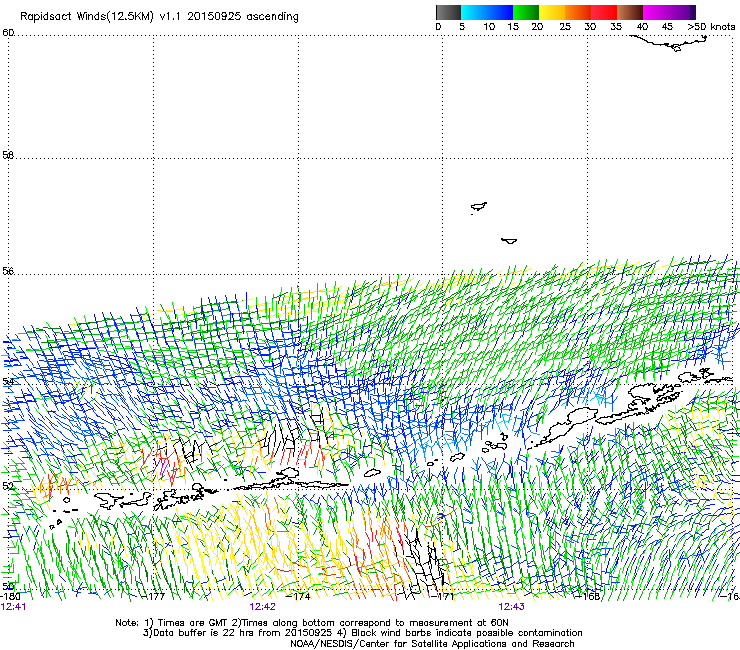740x650 pixels.
Task: Click the '60' latitude label
Action: click(8, 32)
